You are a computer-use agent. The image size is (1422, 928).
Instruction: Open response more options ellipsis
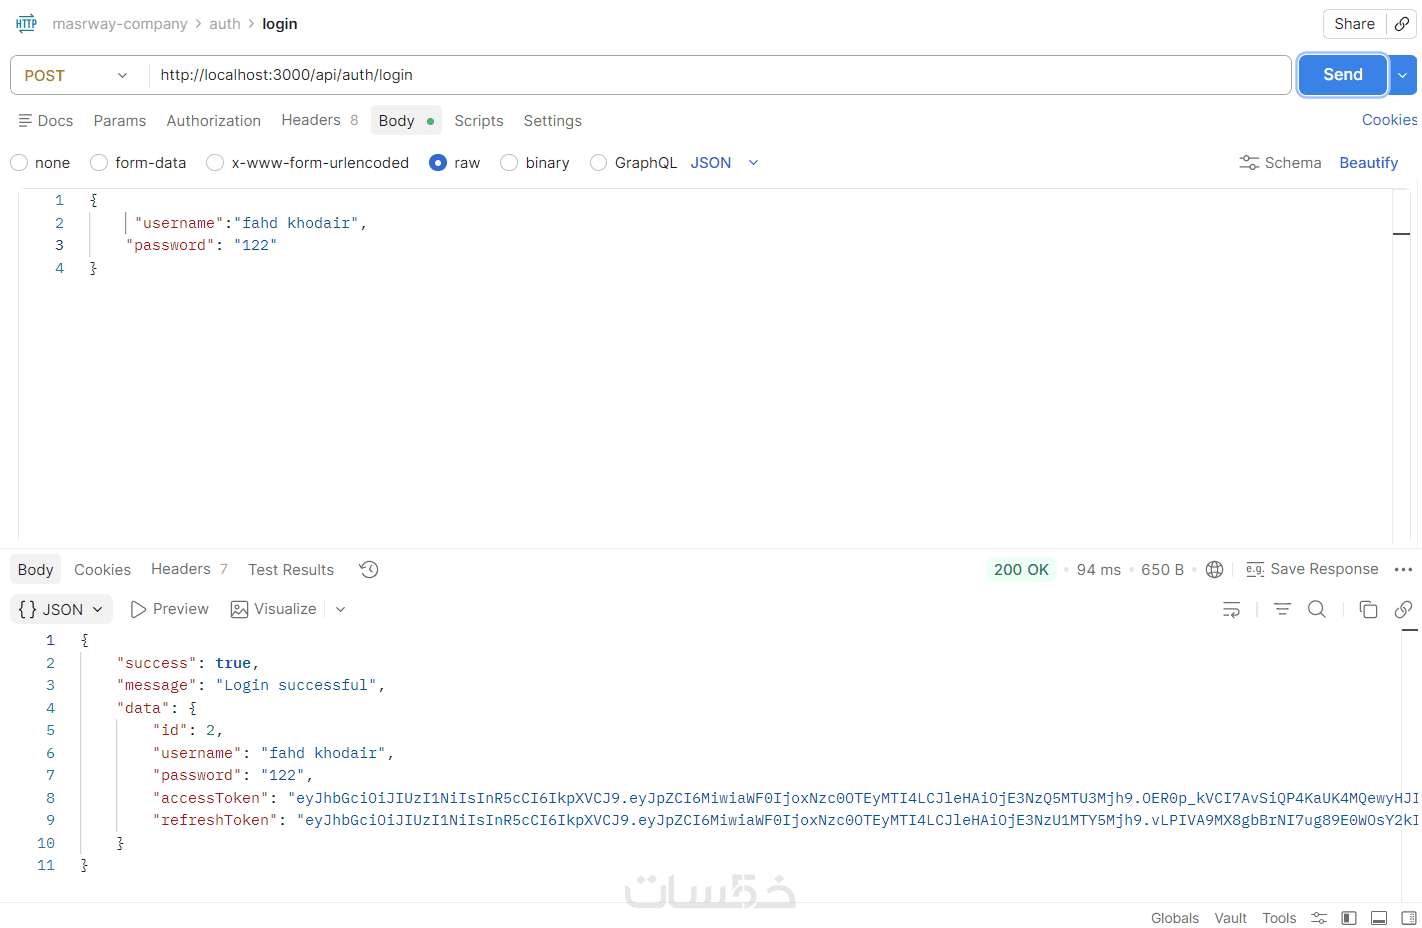click(1403, 569)
